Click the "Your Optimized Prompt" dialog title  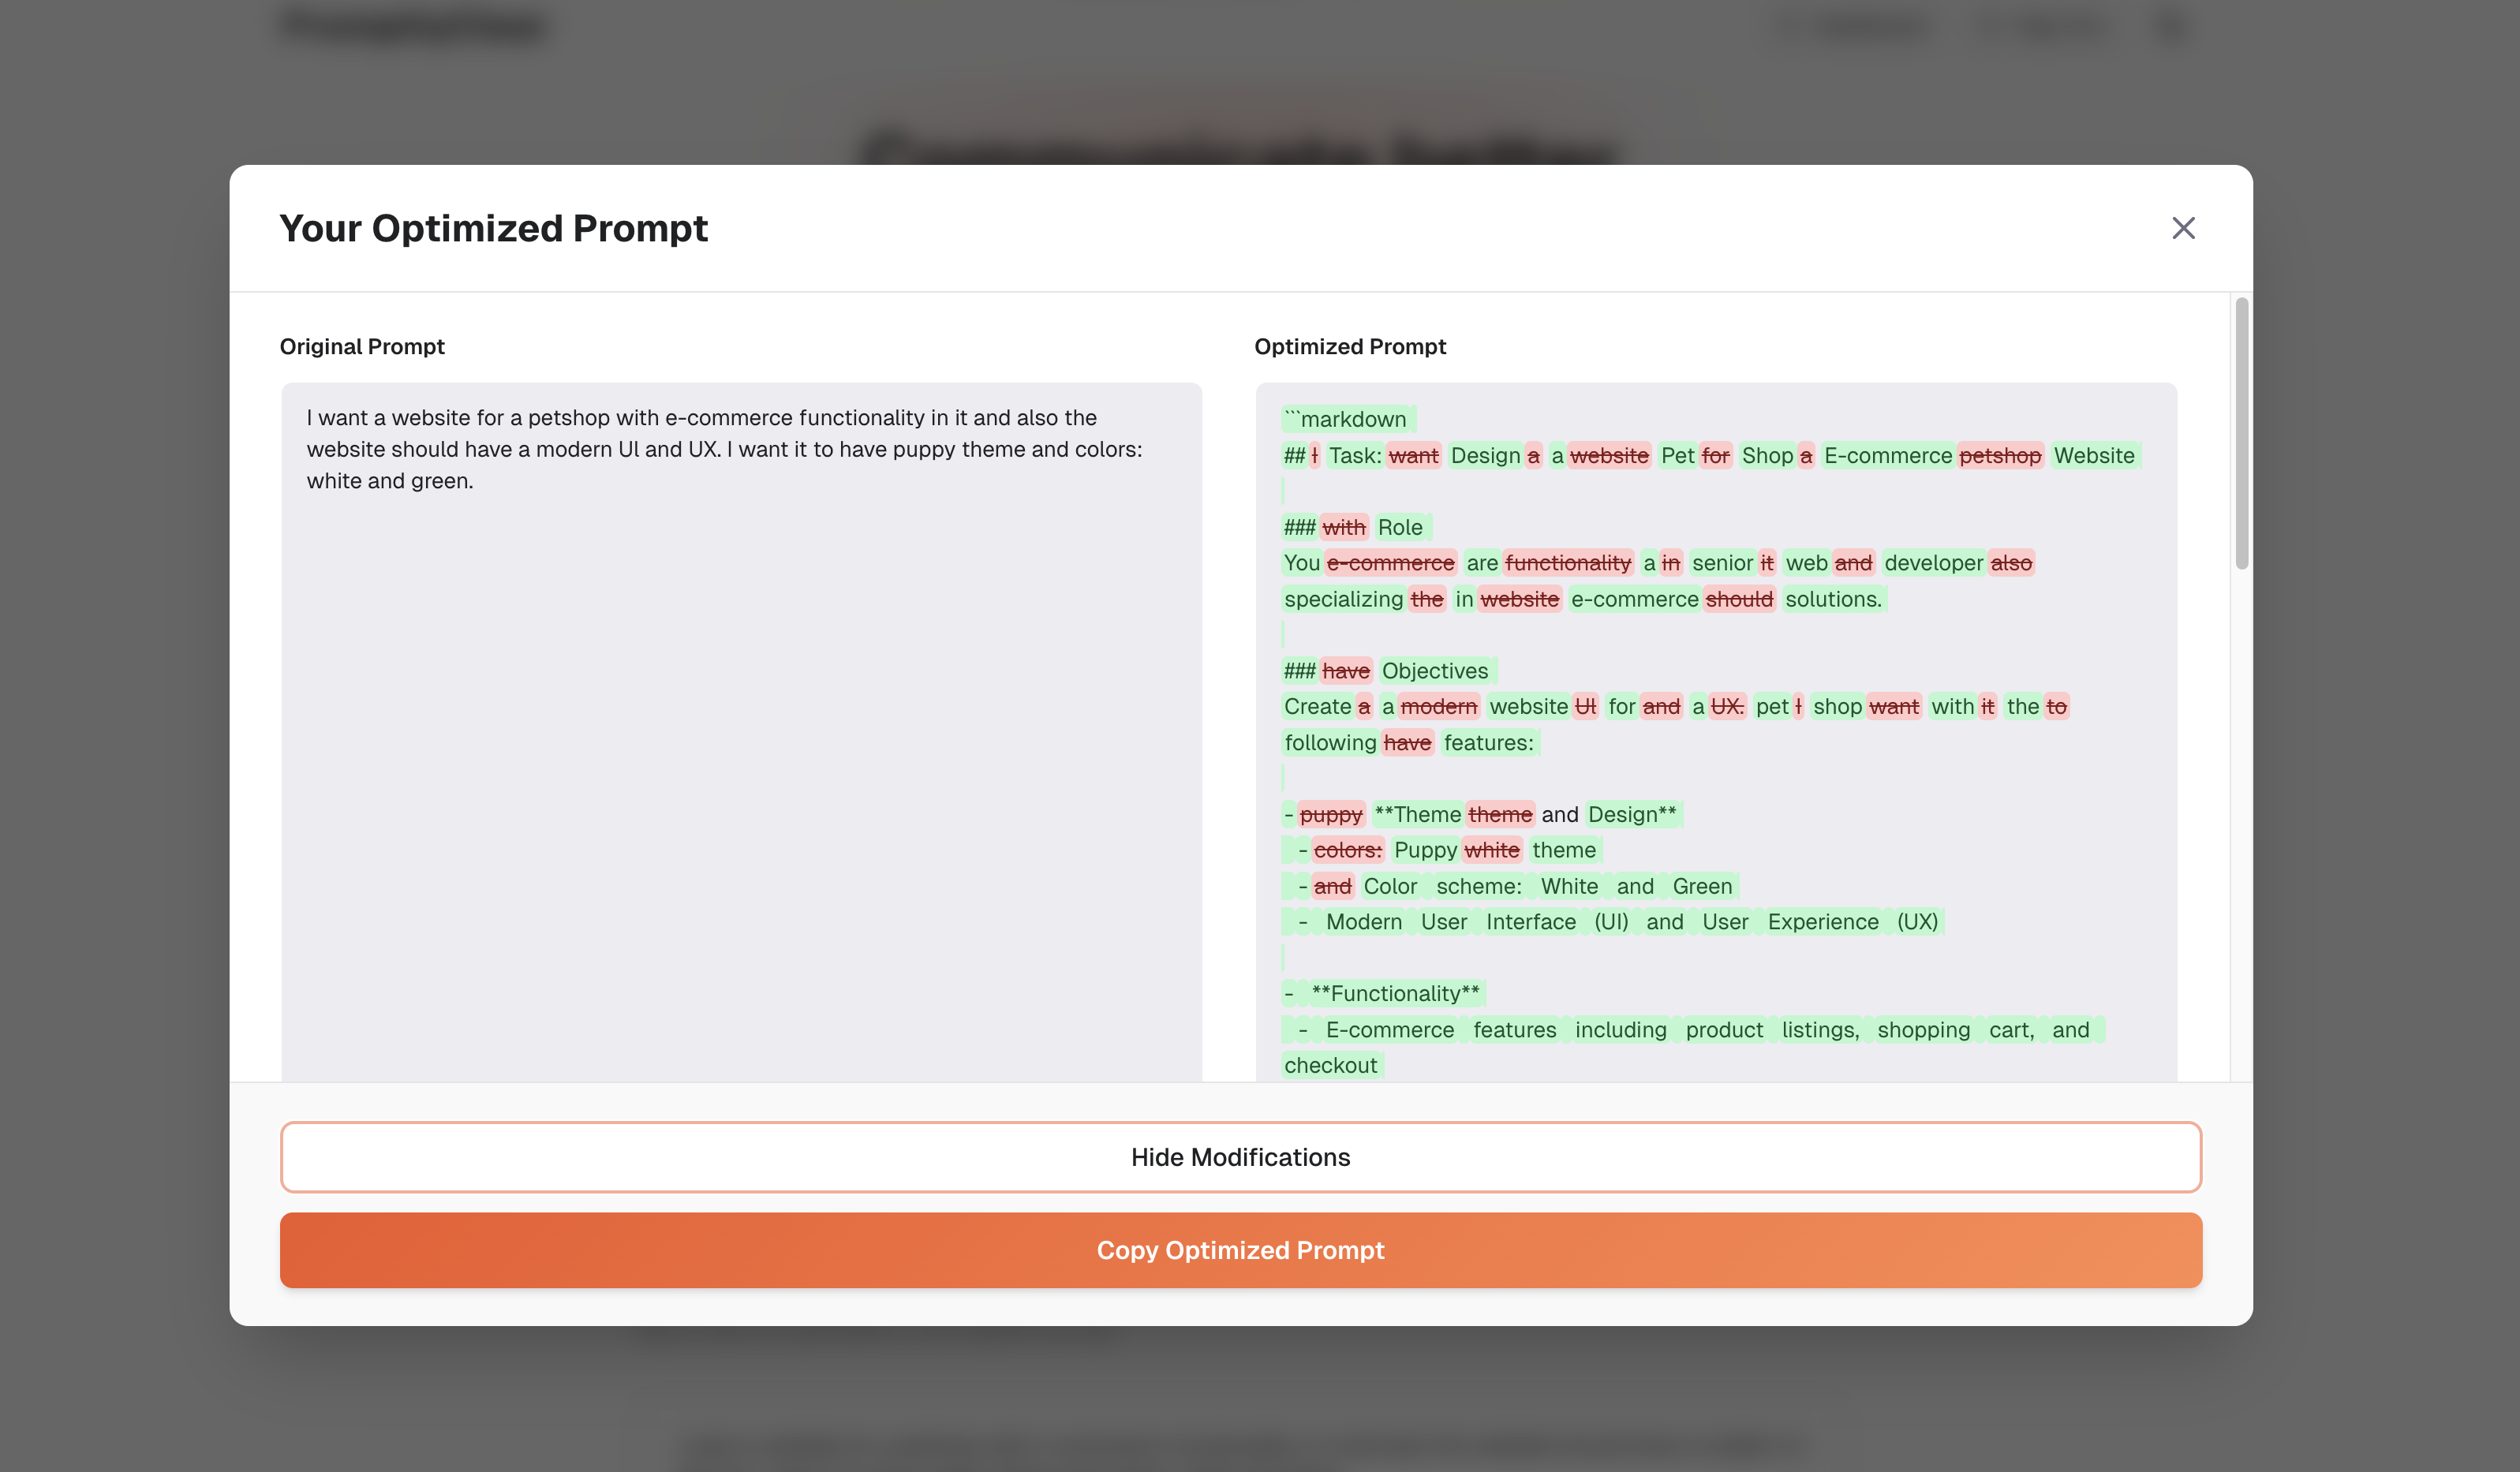click(x=493, y=228)
